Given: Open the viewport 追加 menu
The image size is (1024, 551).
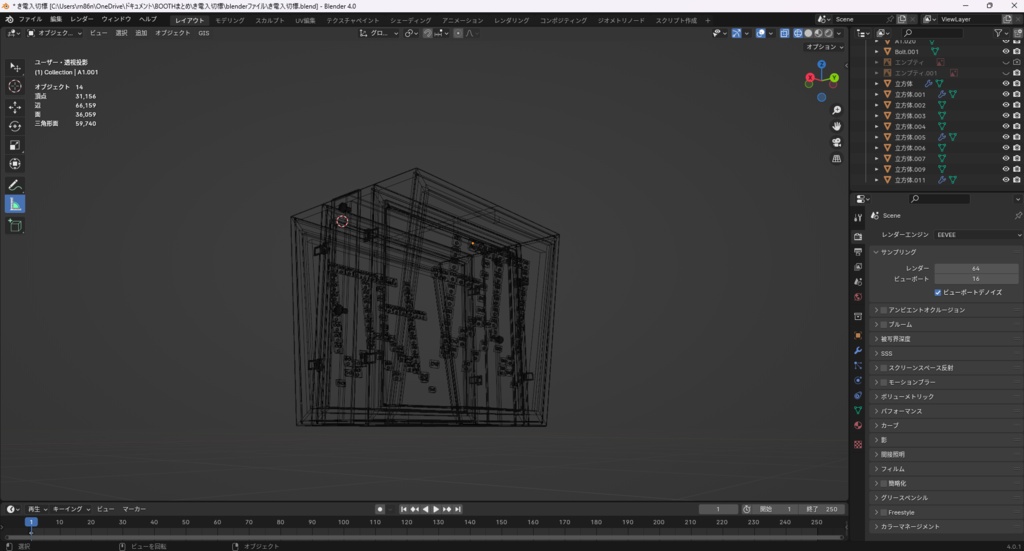Looking at the screenshot, I should tap(141, 33).
